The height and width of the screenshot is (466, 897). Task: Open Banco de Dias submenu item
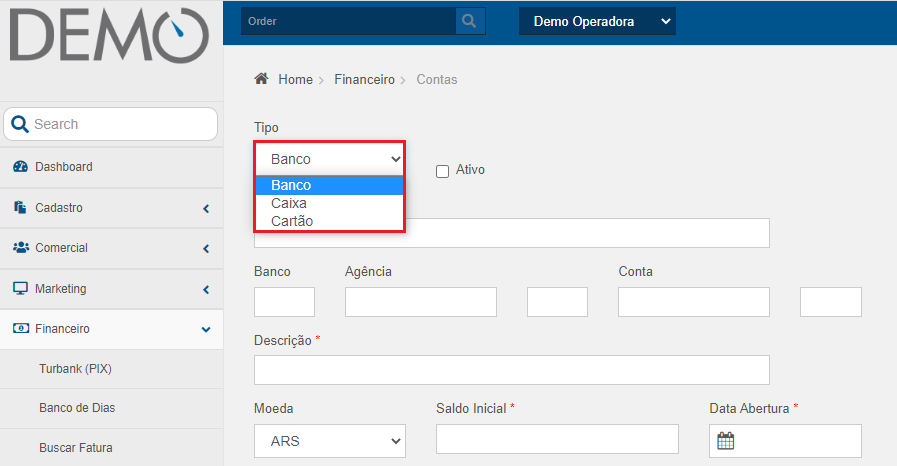pyautogui.click(x=112, y=408)
